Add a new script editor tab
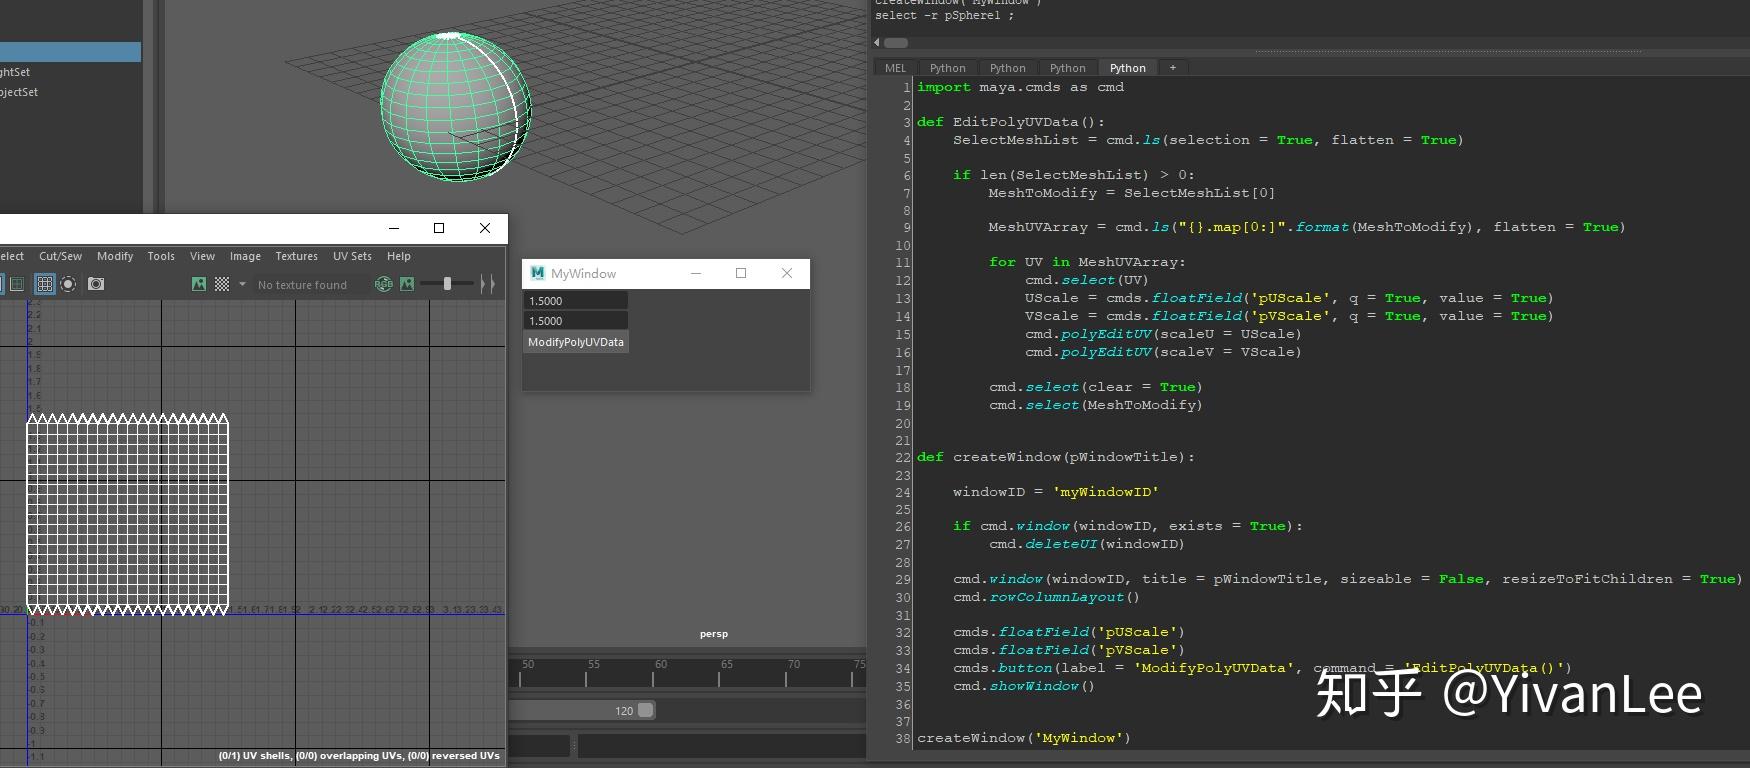Screen dimensions: 1750x768 click(x=1172, y=68)
